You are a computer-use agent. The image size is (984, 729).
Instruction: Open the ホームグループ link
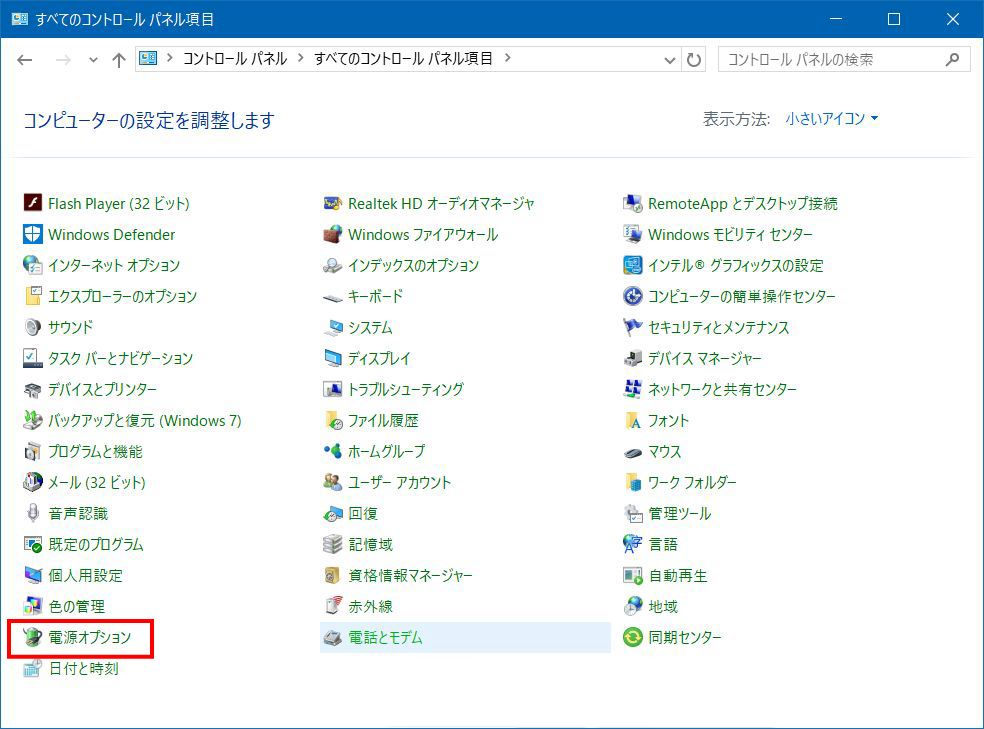coord(387,451)
